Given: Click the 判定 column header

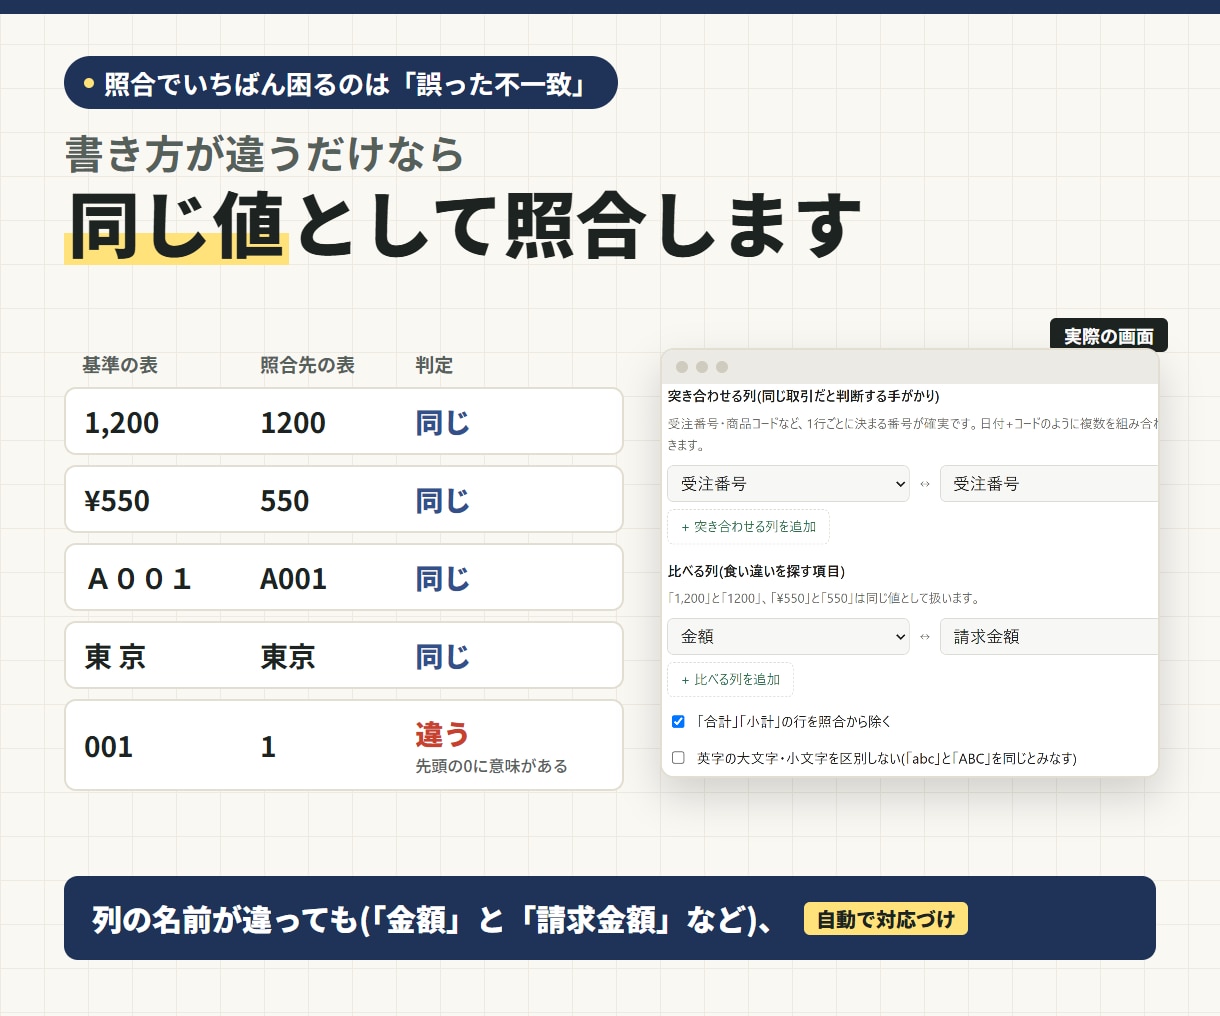Looking at the screenshot, I should pos(434,365).
